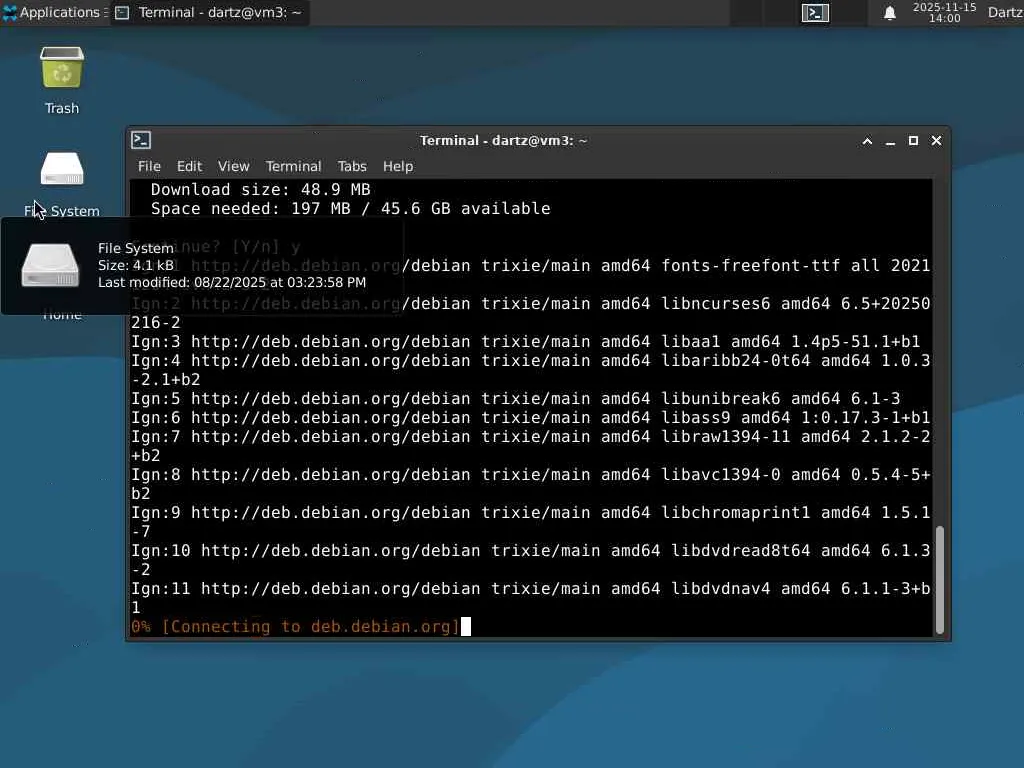Click the Terminal - dartz@vm3 taskbar button

pyautogui.click(x=210, y=12)
